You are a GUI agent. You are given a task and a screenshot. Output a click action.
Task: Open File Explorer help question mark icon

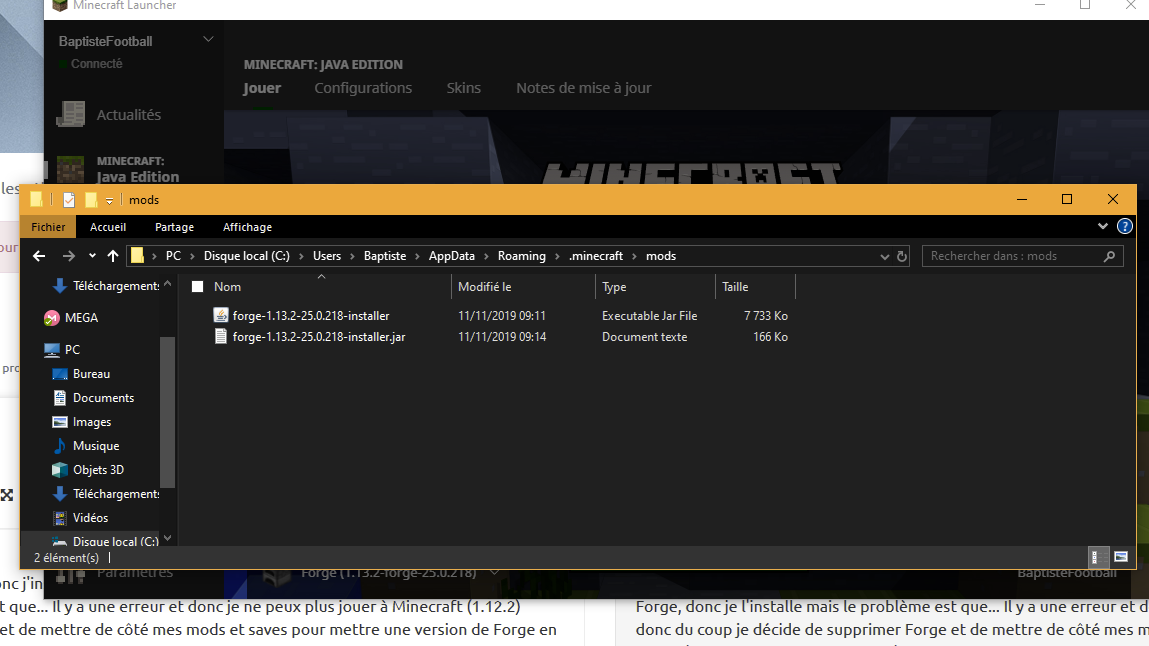click(1125, 227)
